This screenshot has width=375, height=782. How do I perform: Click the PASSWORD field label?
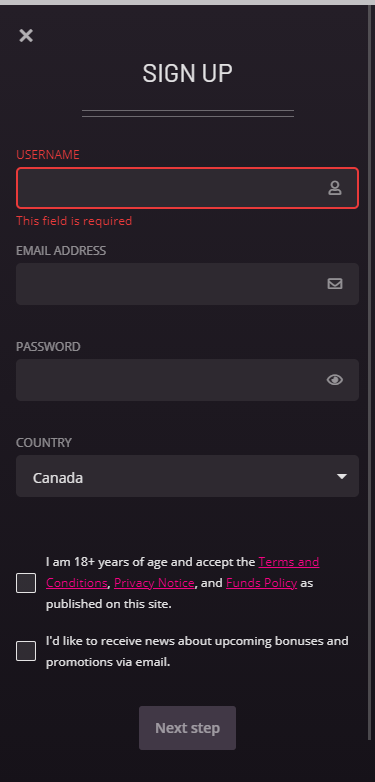coord(48,347)
